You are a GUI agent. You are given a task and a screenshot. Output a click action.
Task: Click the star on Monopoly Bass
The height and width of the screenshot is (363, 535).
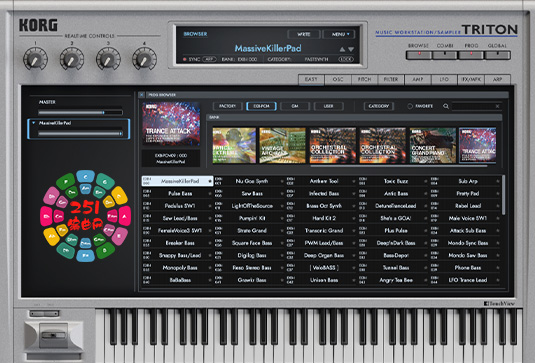coord(210,268)
